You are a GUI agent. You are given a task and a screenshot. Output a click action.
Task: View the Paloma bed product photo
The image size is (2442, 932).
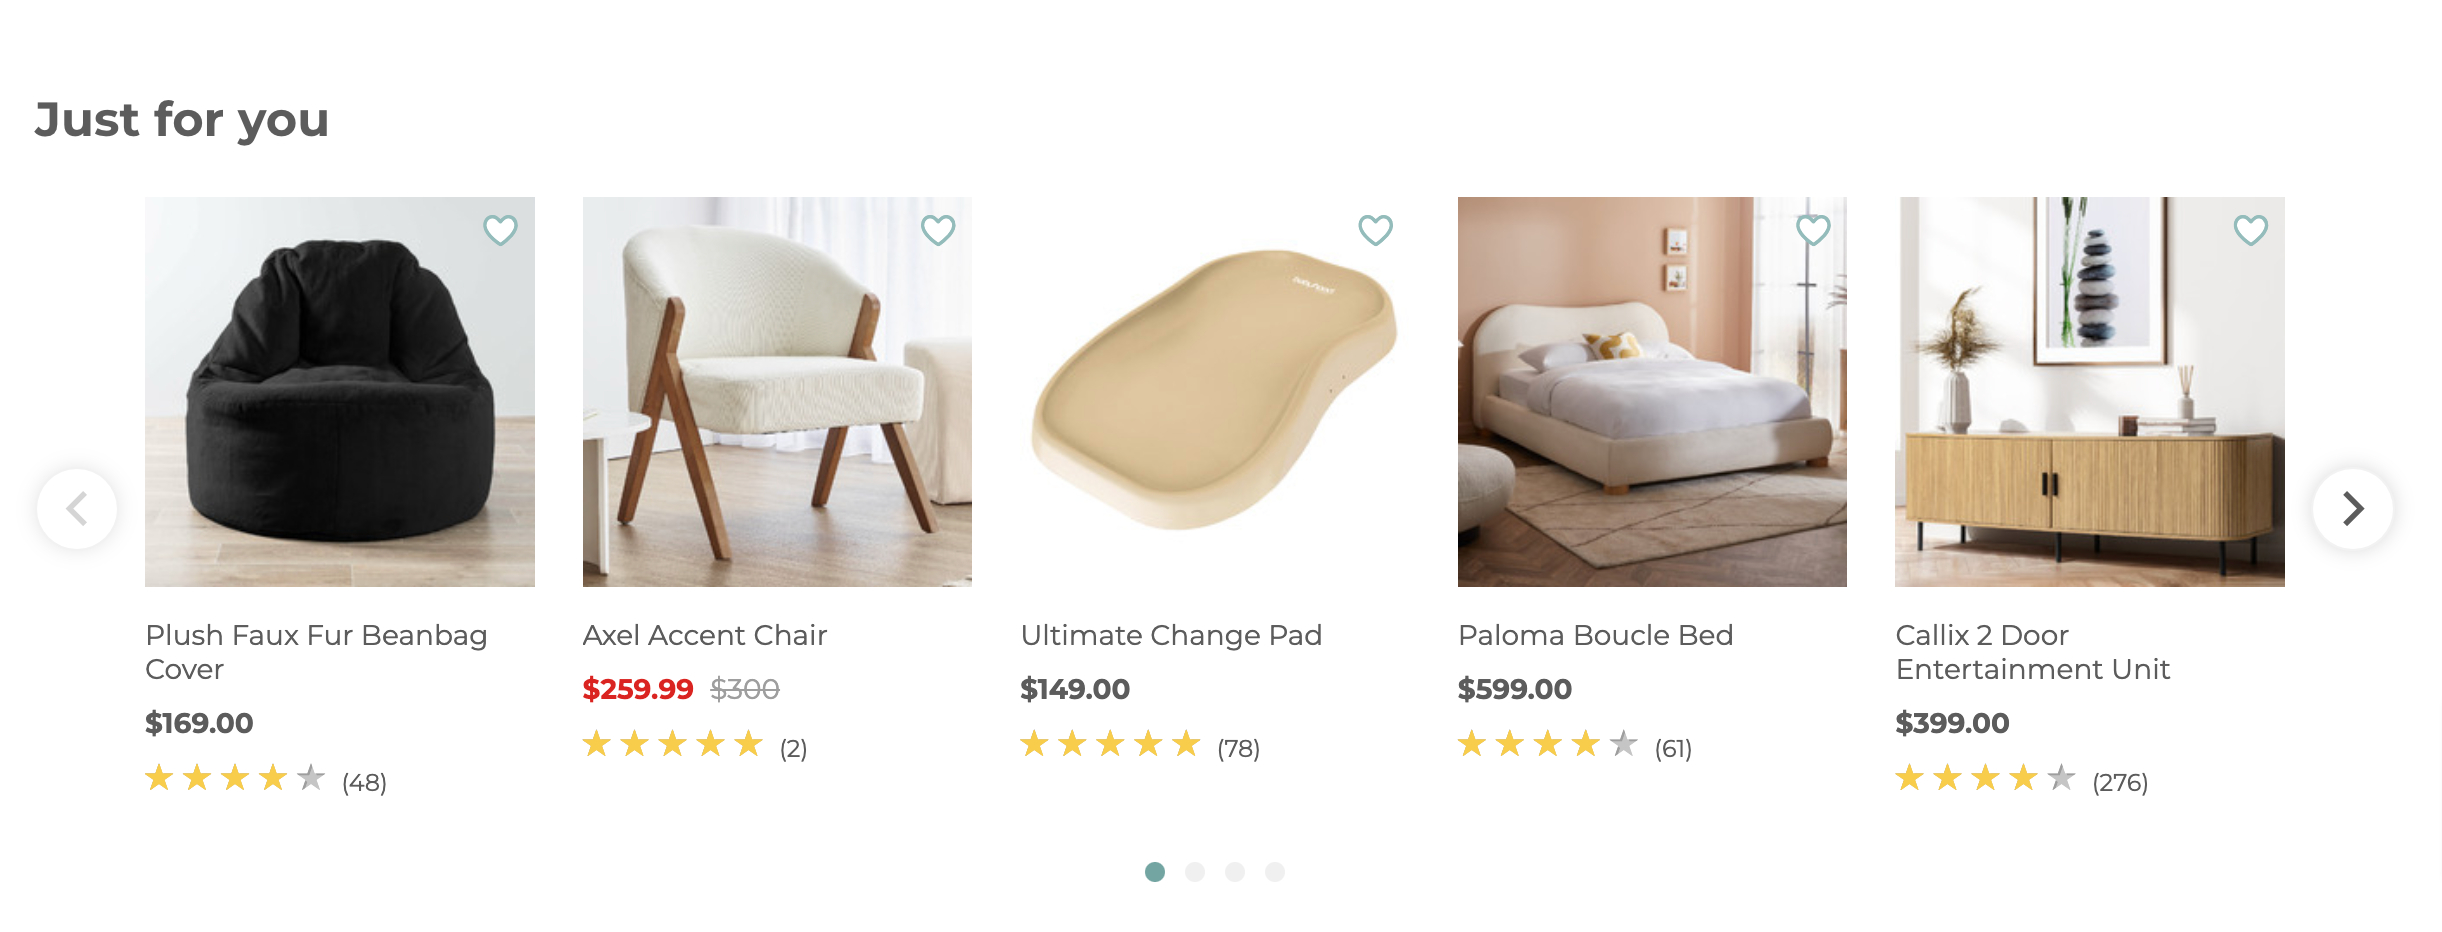pyautogui.click(x=1652, y=392)
